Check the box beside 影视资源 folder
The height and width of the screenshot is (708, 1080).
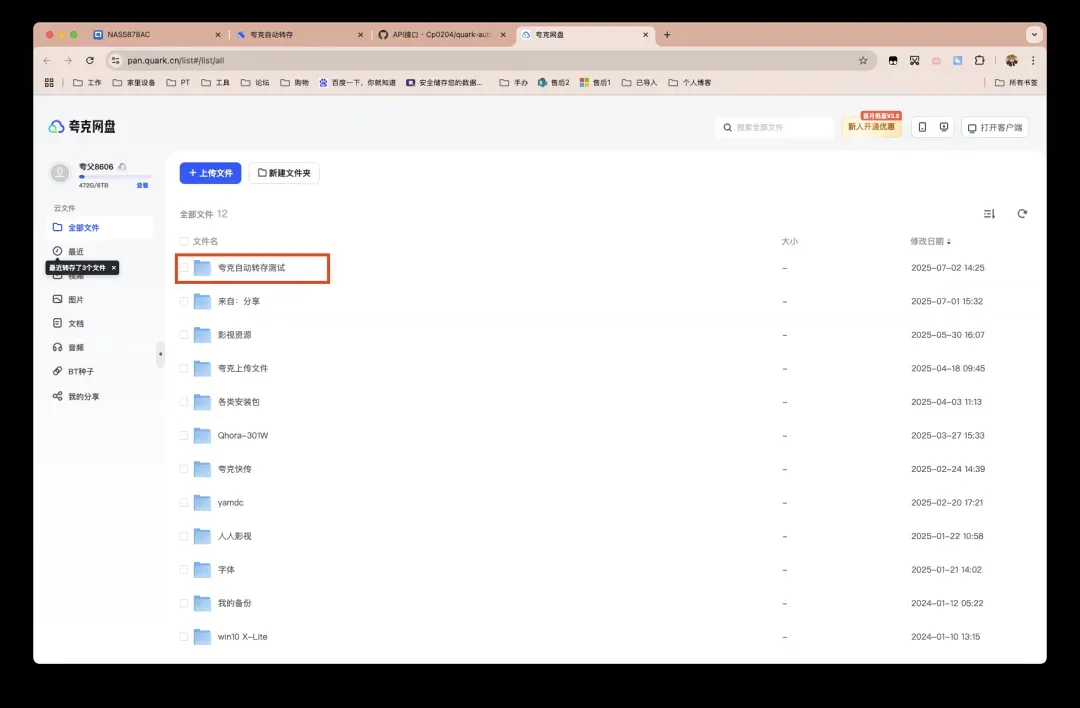point(184,335)
